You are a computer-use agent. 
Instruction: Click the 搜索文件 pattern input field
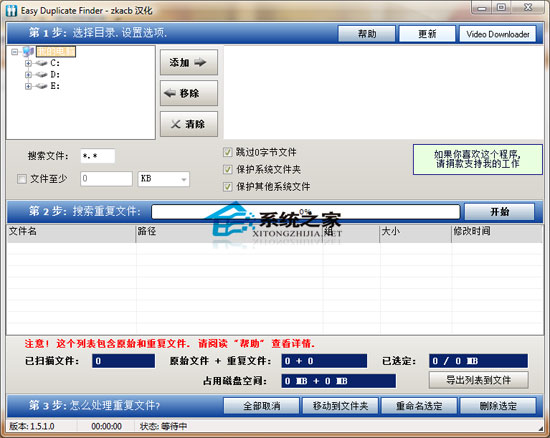tap(98, 156)
